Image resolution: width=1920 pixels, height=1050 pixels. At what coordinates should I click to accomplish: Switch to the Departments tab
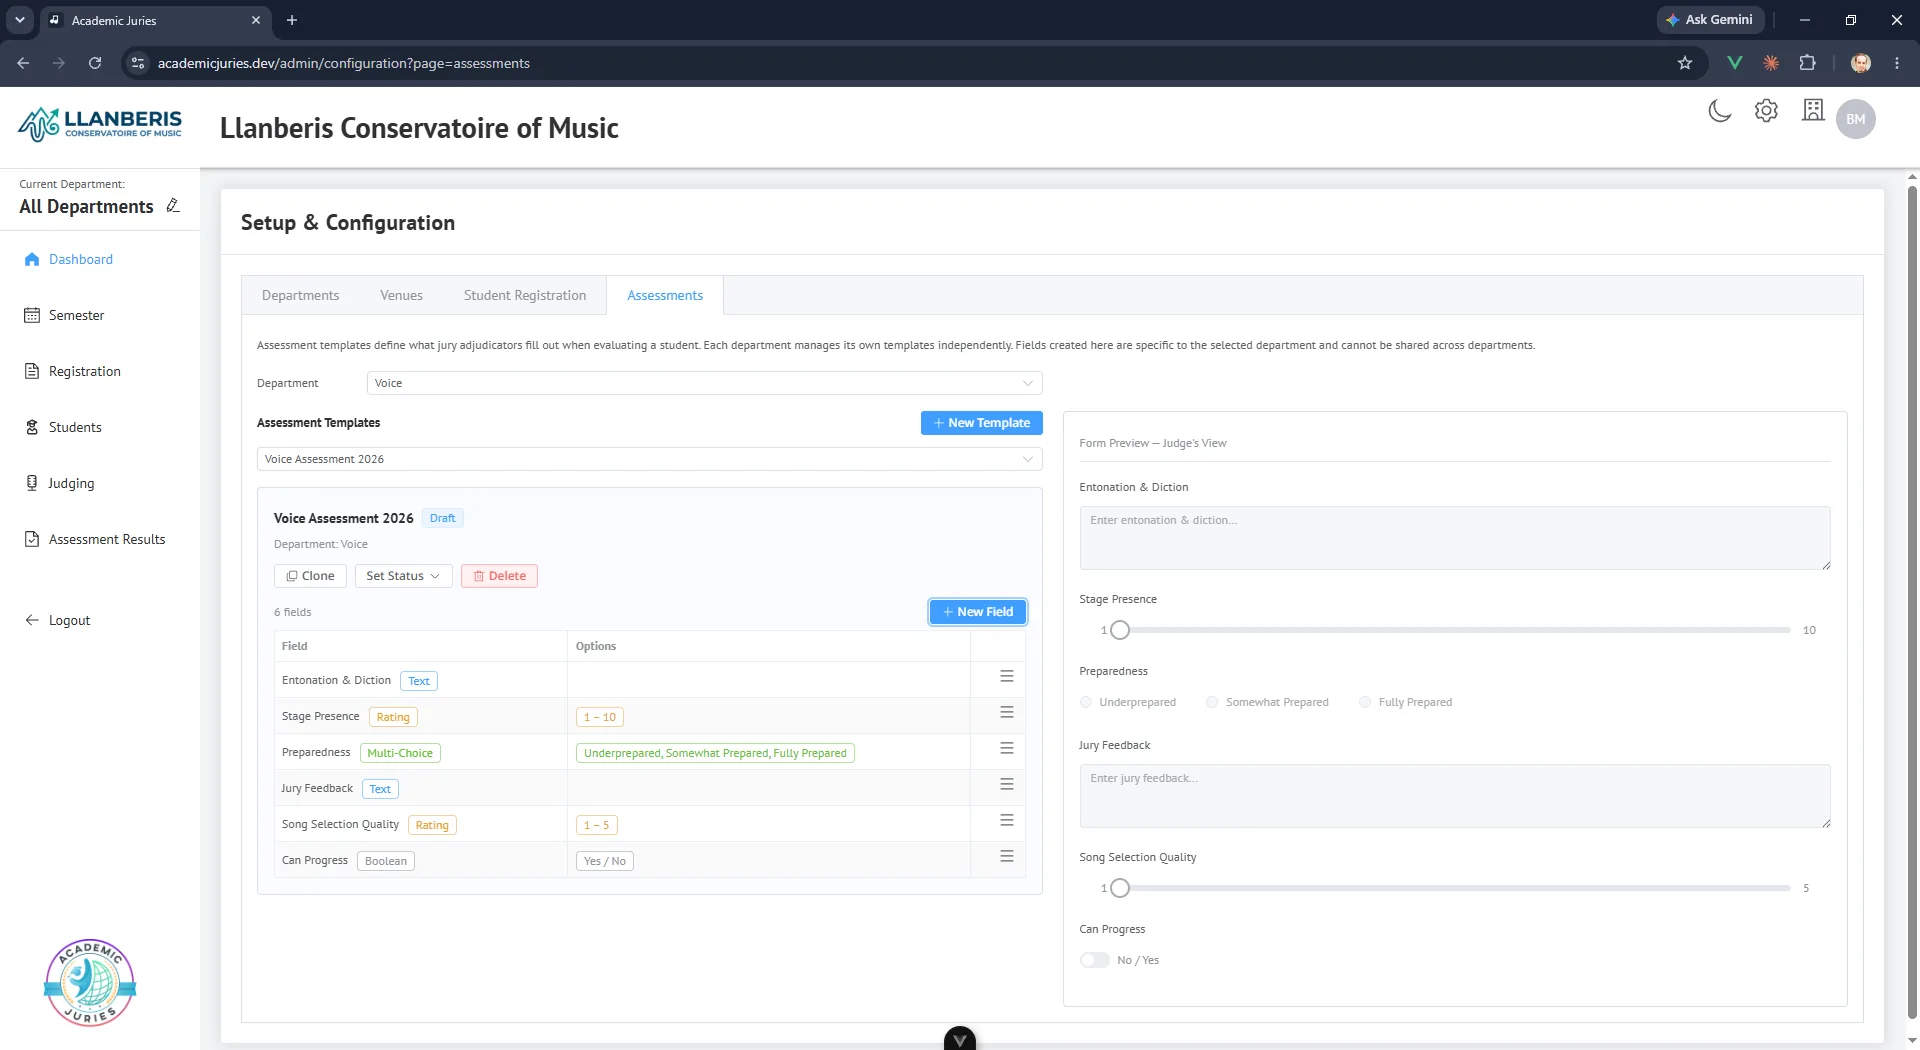point(300,296)
